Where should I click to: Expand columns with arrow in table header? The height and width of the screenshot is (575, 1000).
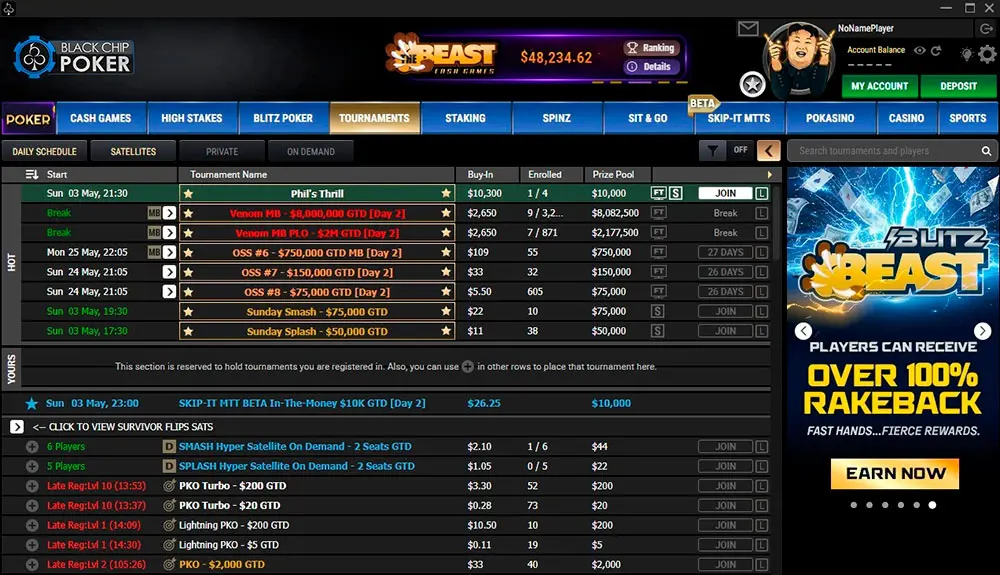(x=769, y=175)
